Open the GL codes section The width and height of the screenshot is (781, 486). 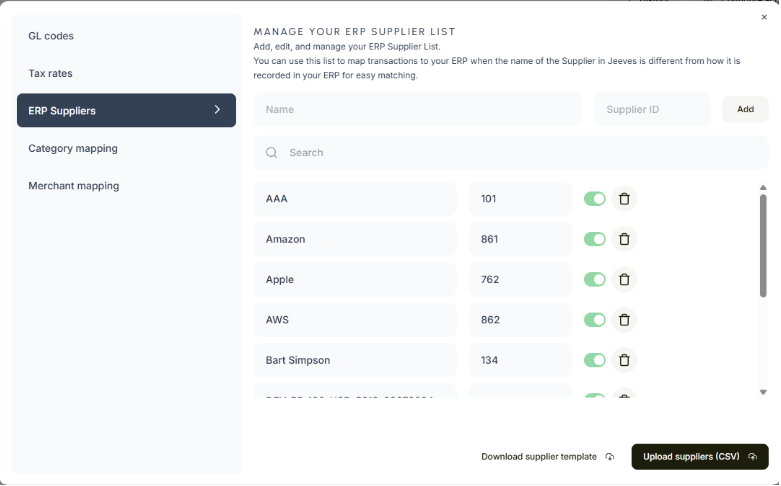point(51,36)
